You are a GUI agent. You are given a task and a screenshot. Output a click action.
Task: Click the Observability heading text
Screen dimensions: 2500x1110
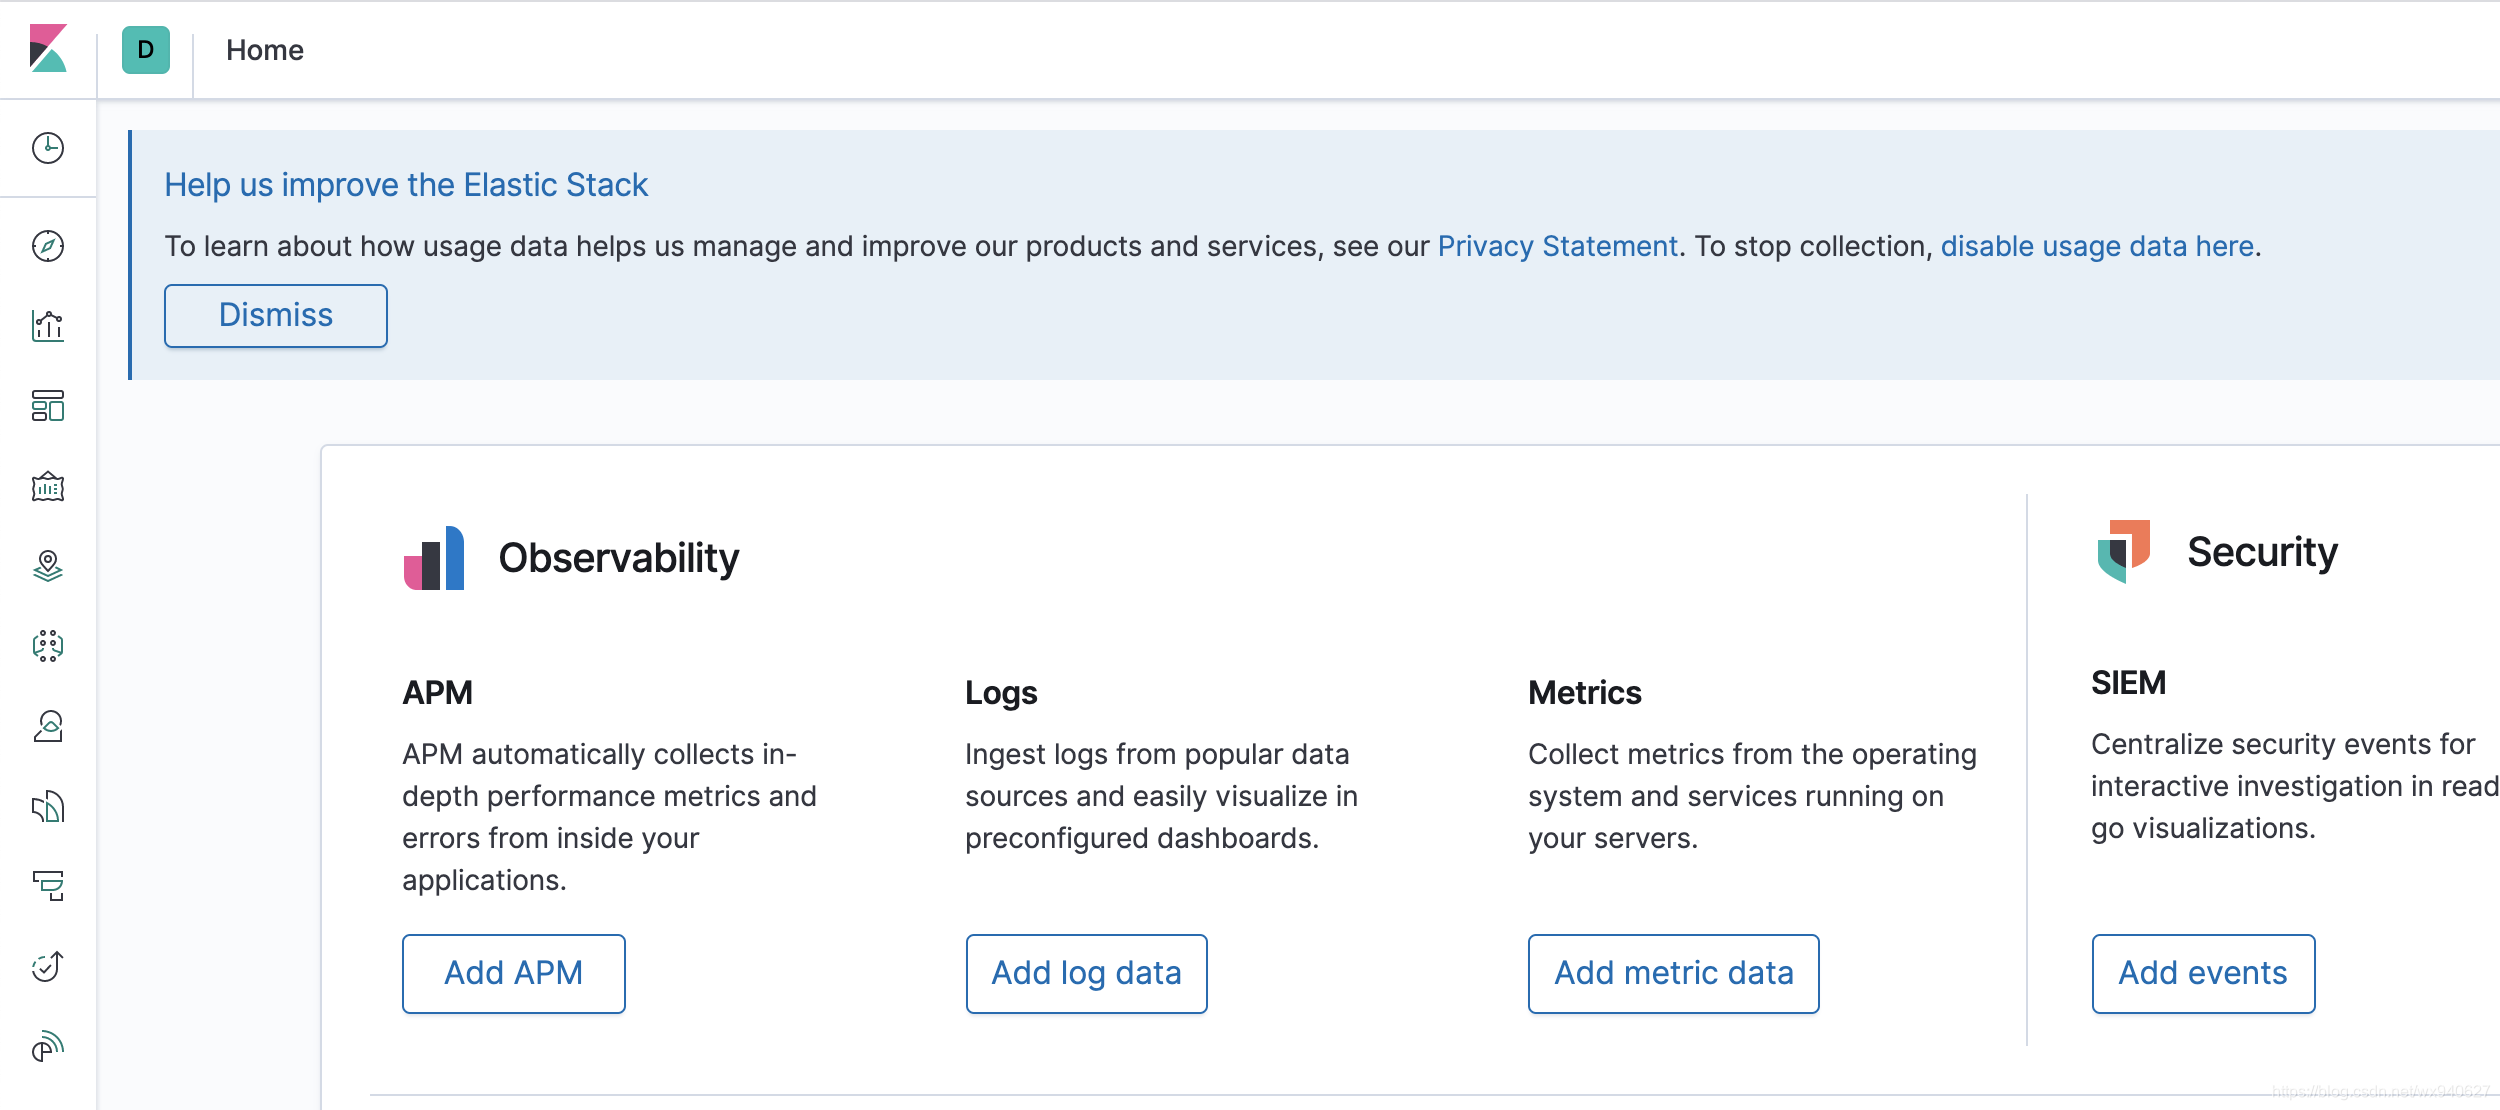click(x=619, y=558)
